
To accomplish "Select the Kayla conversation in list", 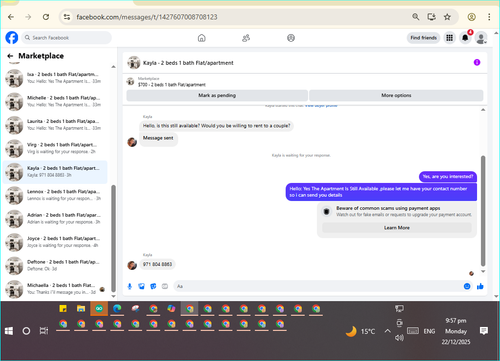I will click(55, 172).
